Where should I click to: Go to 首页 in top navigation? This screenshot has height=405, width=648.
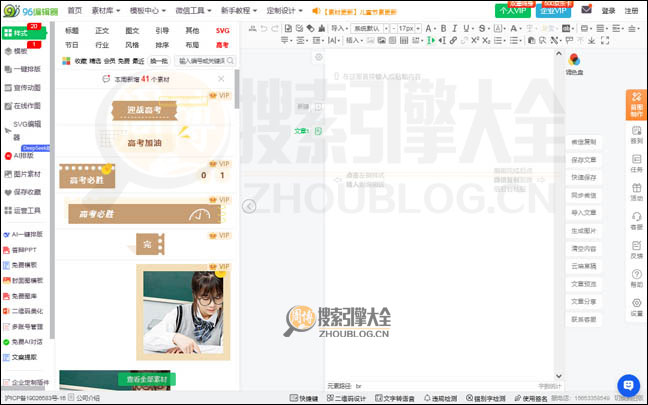tap(75, 10)
